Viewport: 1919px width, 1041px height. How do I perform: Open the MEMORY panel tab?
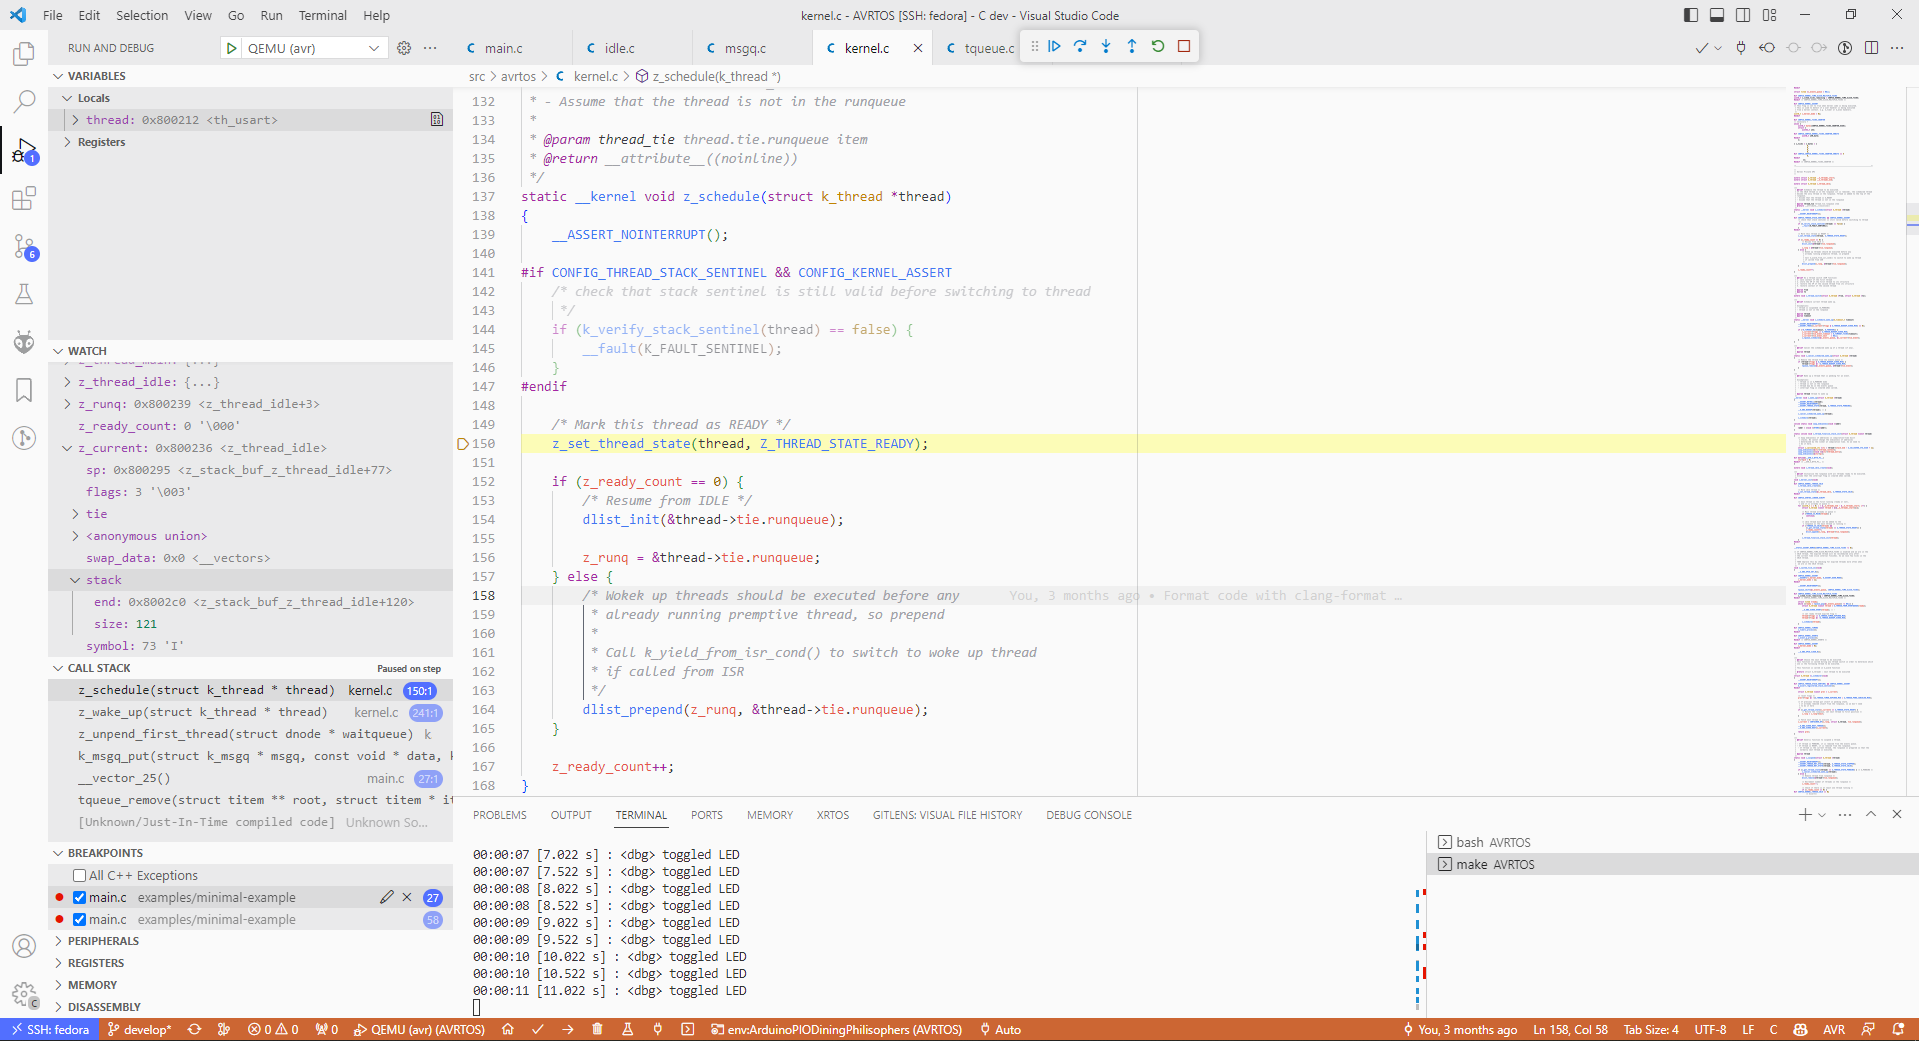[x=770, y=815]
